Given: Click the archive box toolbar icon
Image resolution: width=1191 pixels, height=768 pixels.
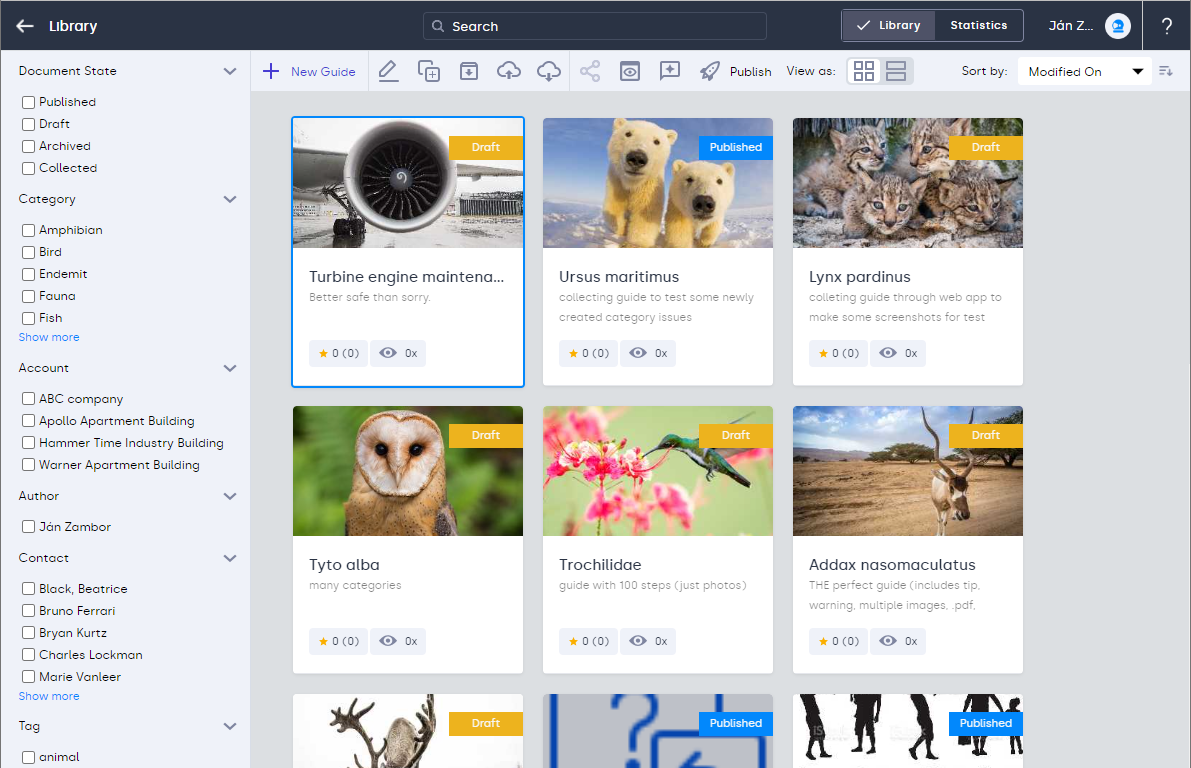Looking at the screenshot, I should (x=469, y=71).
